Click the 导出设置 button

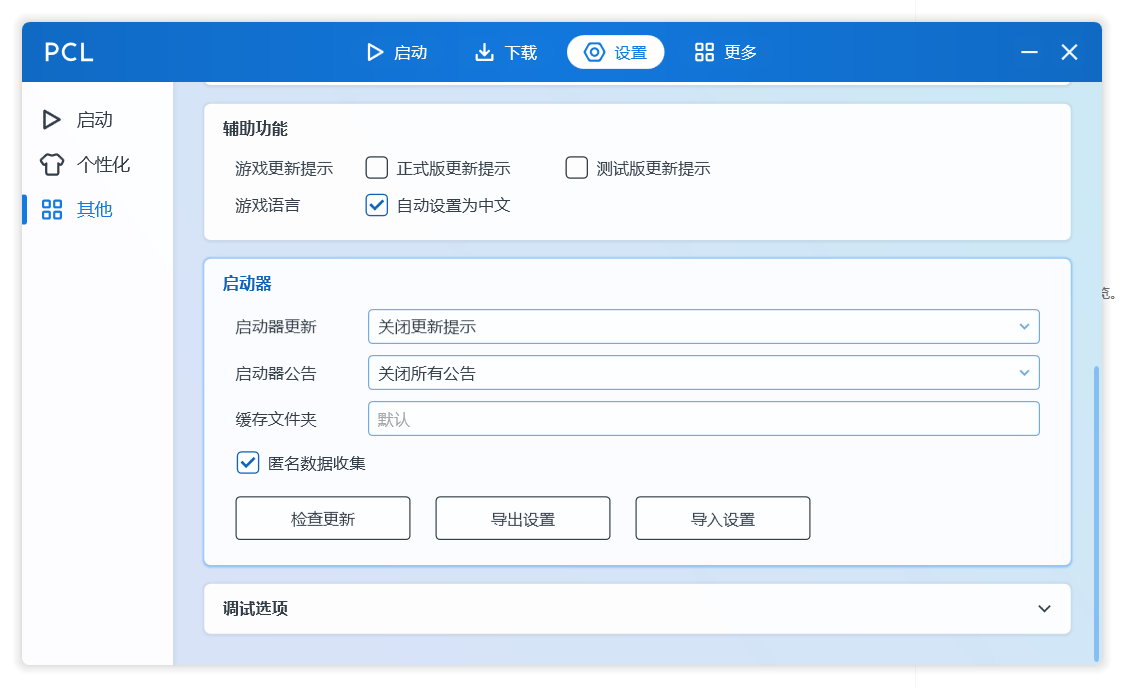tap(523, 518)
